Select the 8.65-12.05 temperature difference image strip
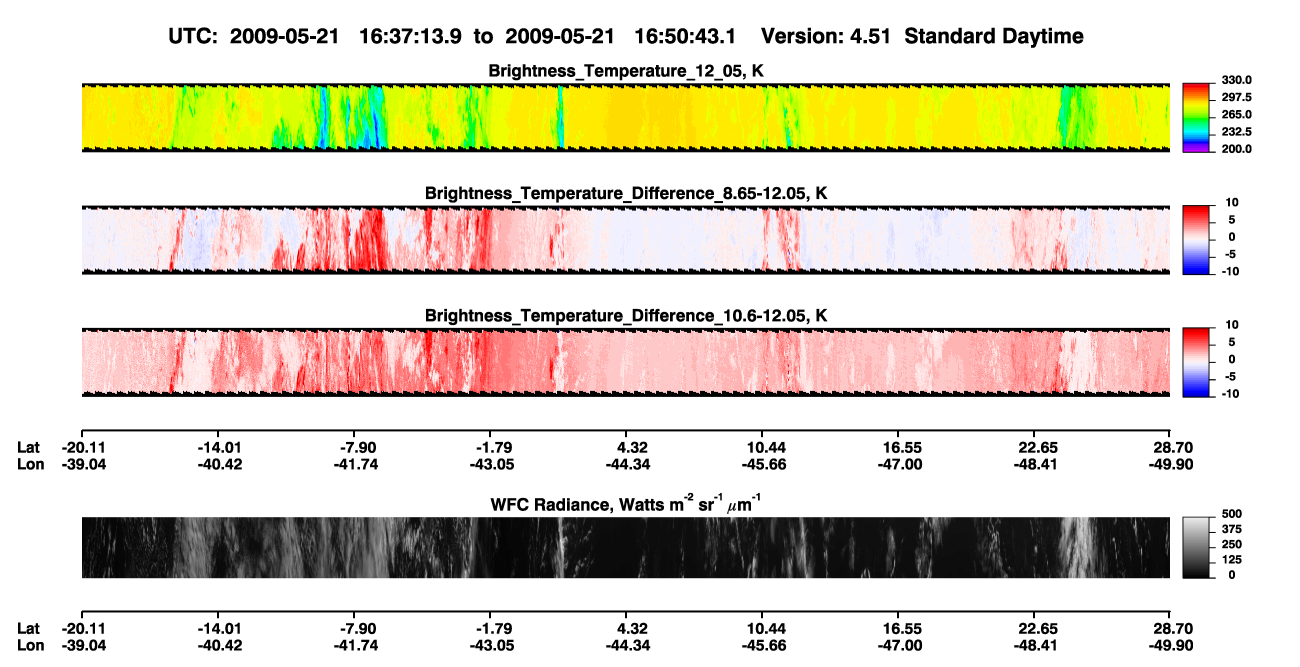This screenshot has width=1300, height=667. (x=625, y=239)
